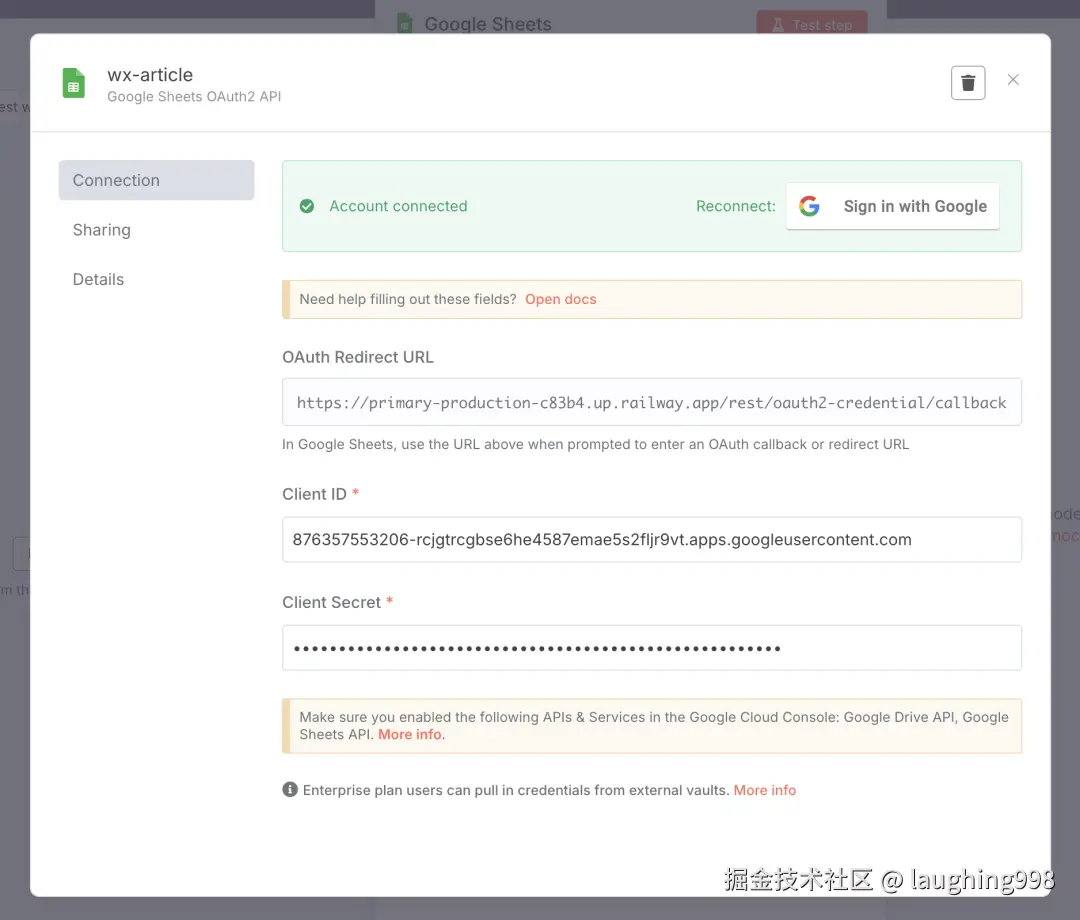Click Google Sheets node title in background
Screen dimensions: 1080x920
coord(488,24)
